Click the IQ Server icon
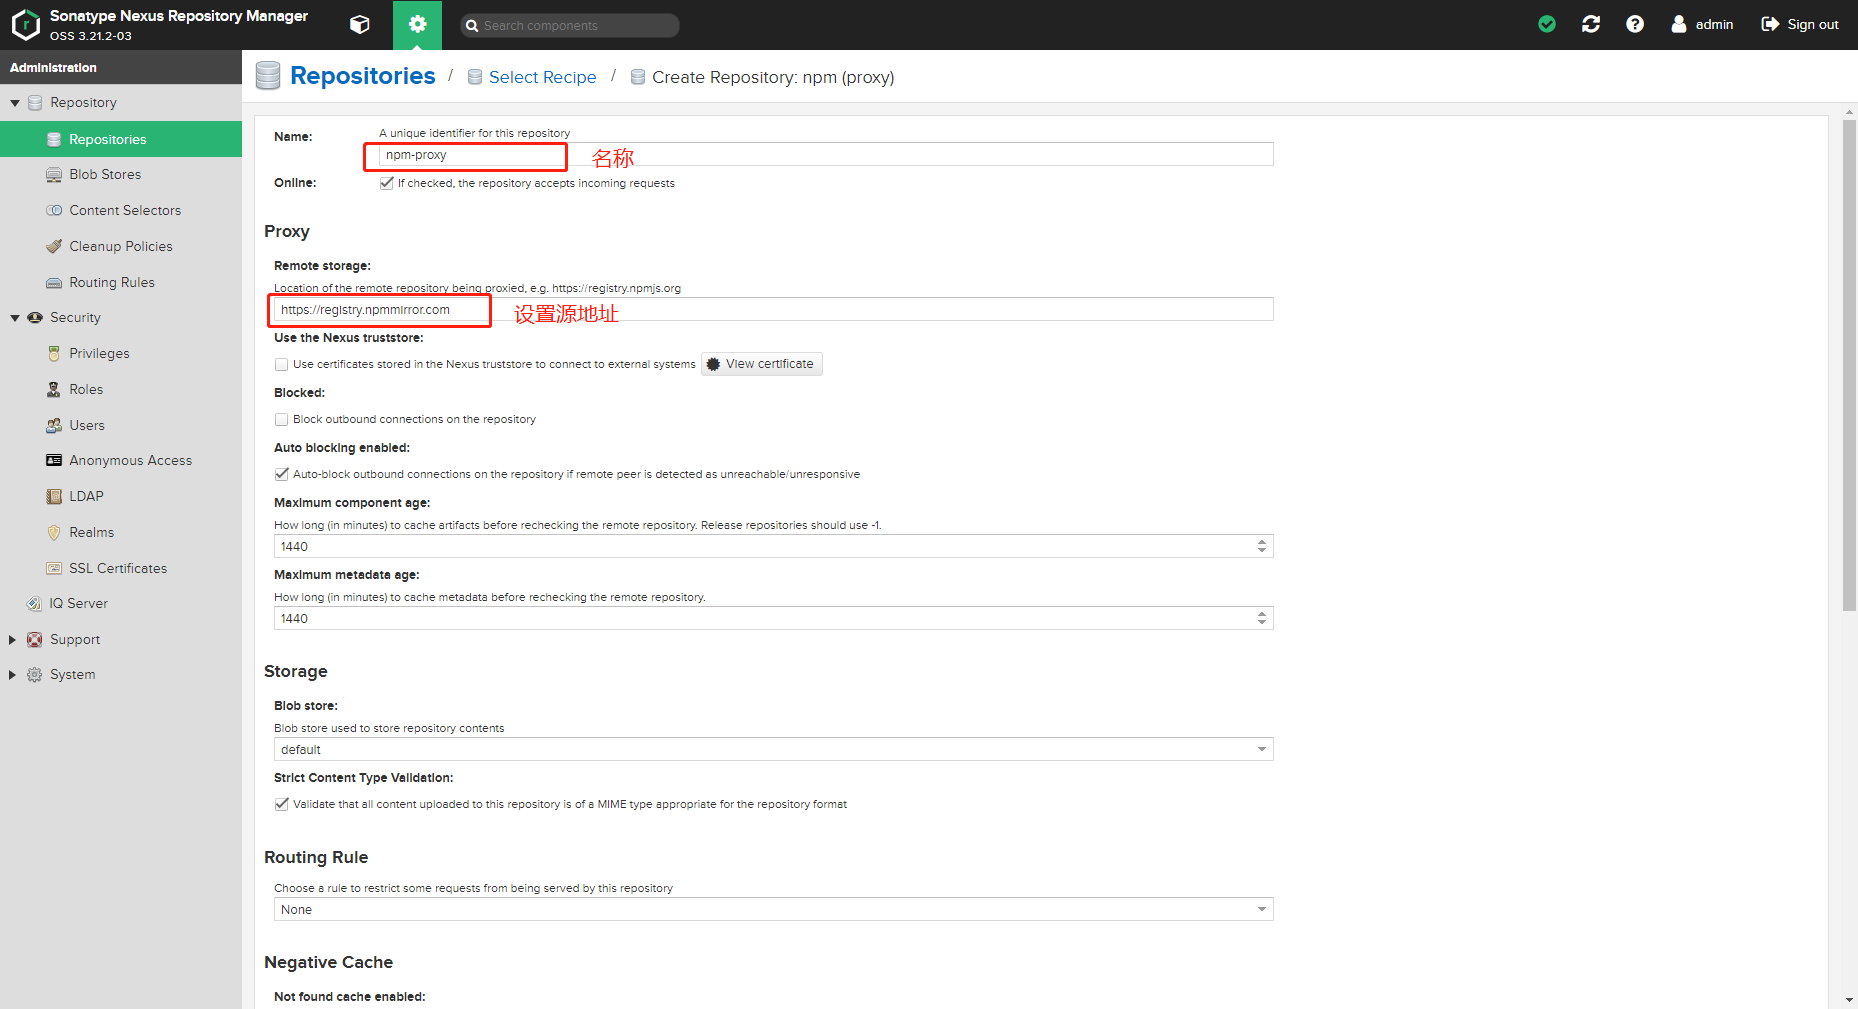The width and height of the screenshot is (1858, 1009). point(34,604)
